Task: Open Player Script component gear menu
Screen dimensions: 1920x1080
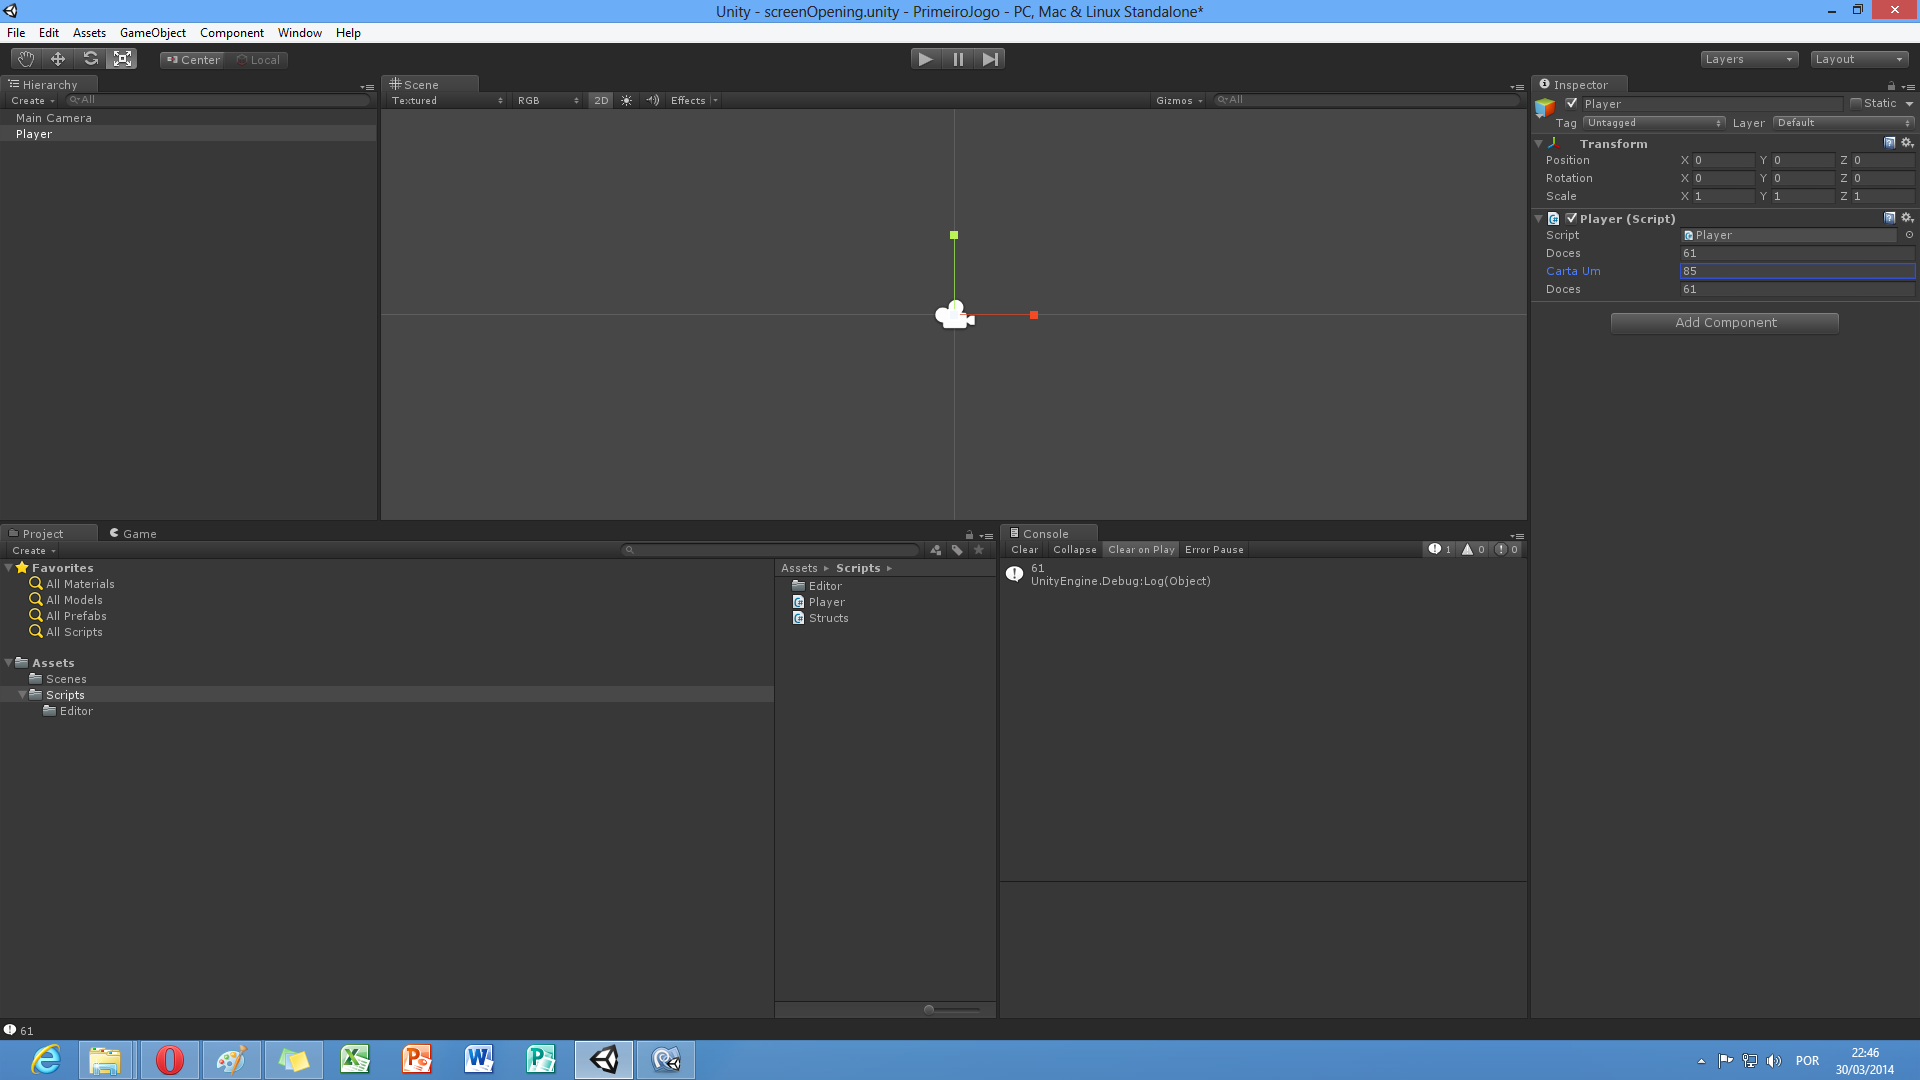Action: click(x=1906, y=218)
